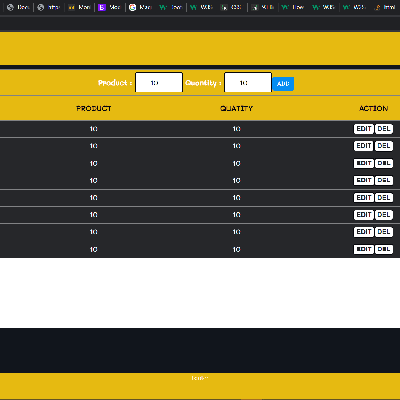Click EDIT in the sixth table row
The width and height of the screenshot is (400, 400).
pos(364,215)
